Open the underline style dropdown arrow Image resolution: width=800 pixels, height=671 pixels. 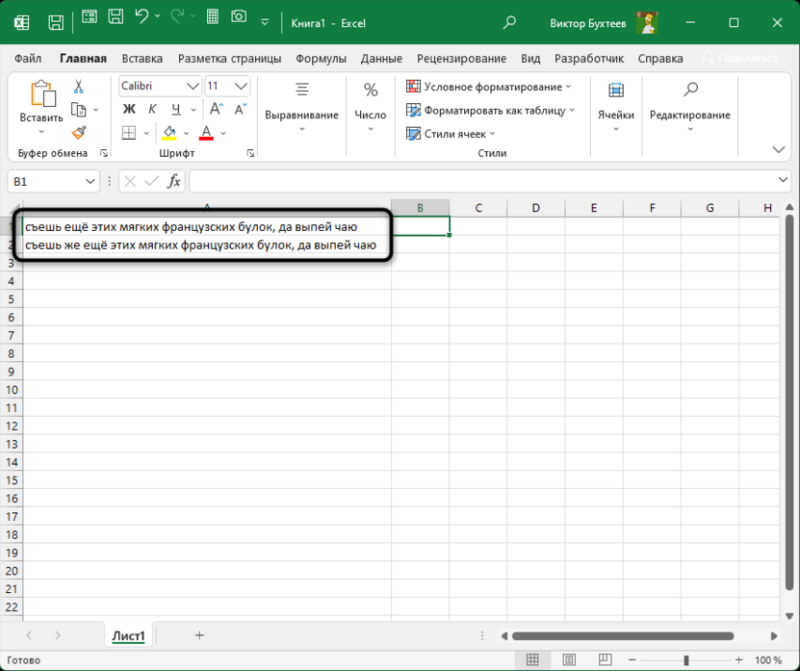click(193, 109)
